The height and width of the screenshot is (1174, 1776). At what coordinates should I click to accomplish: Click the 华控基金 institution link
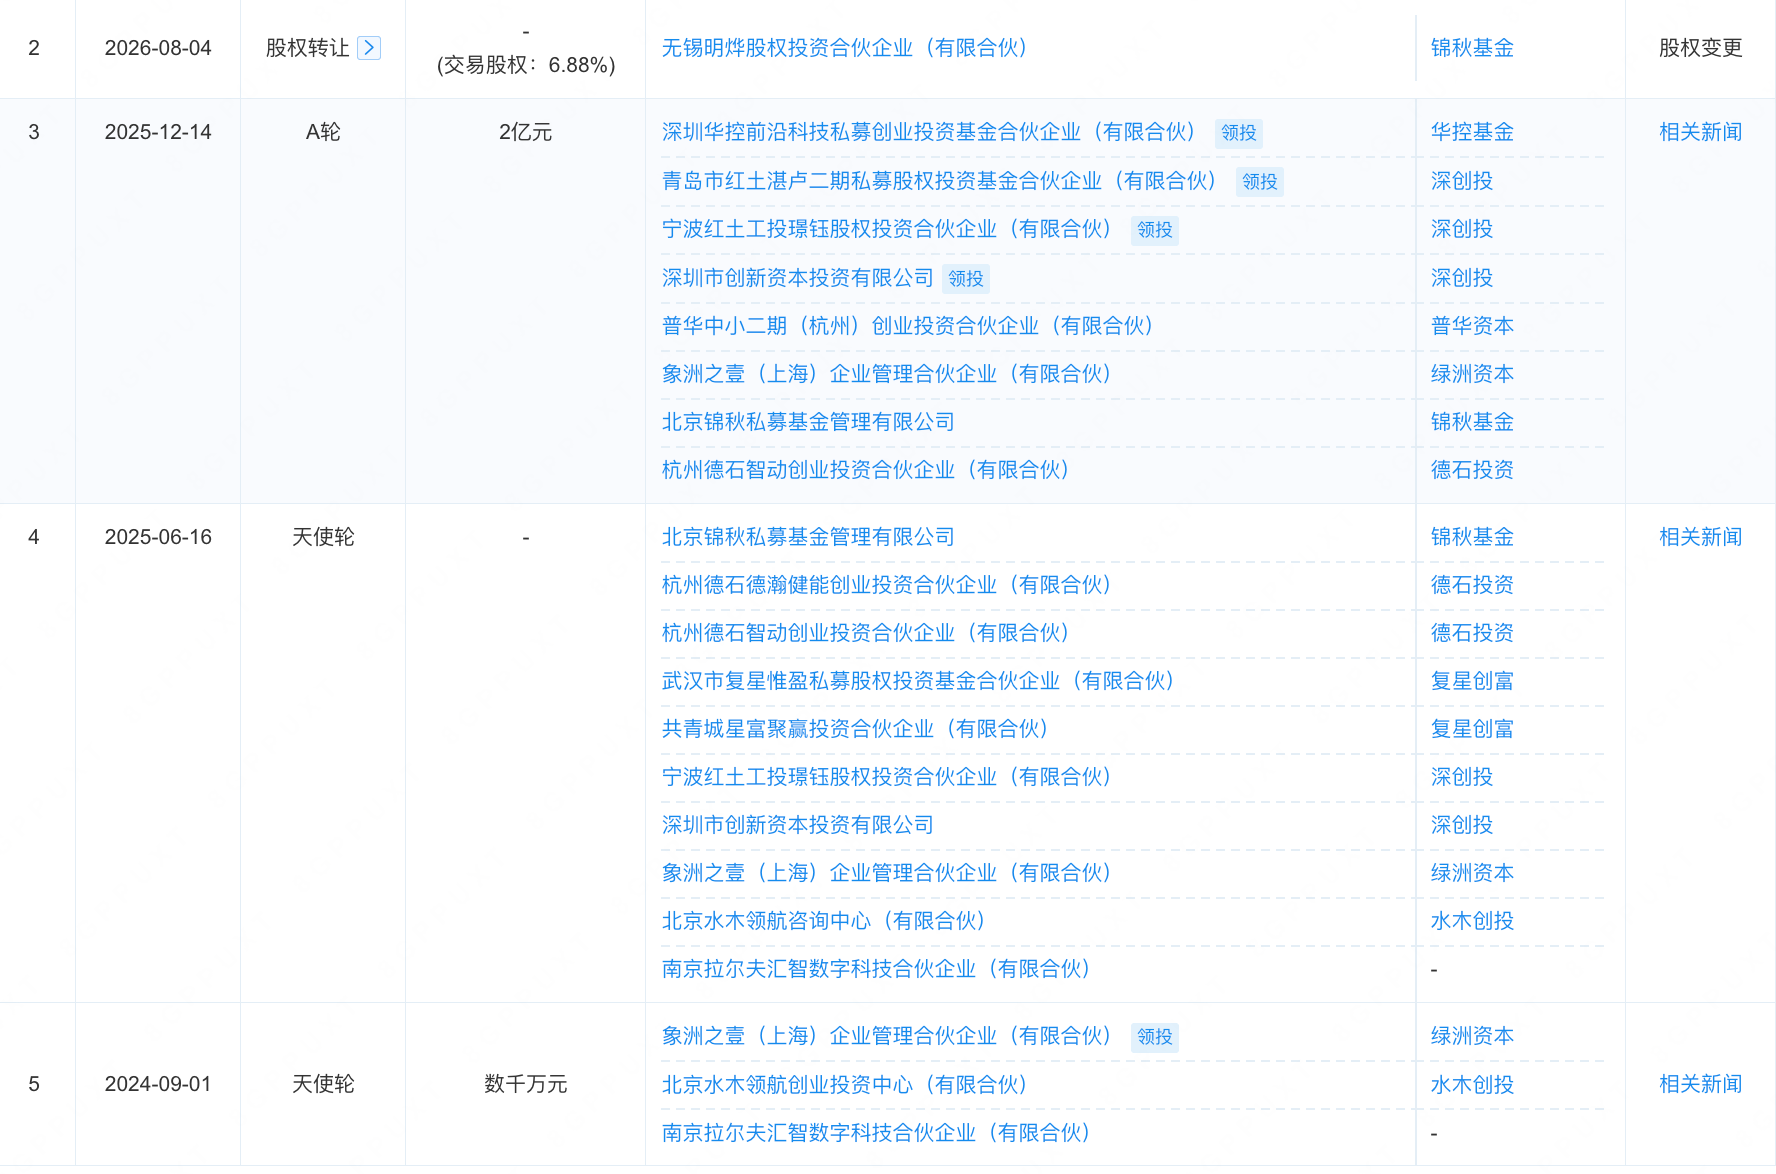coord(1472,132)
